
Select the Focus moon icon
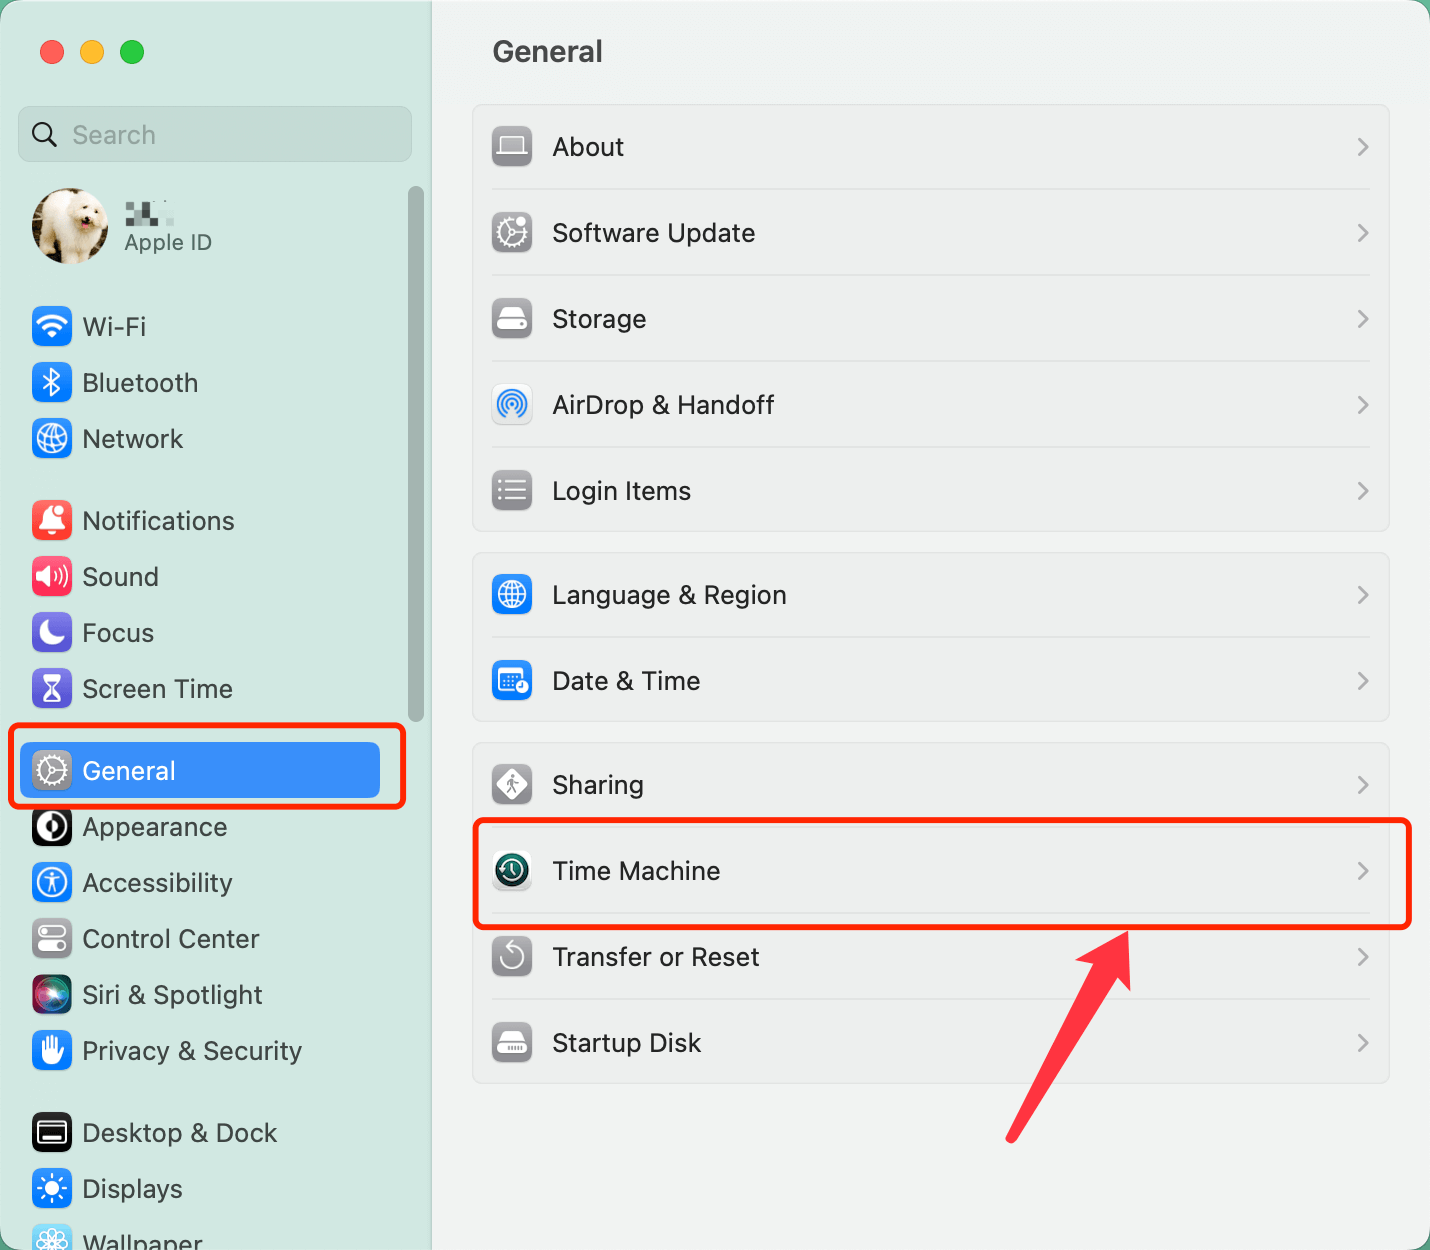(x=52, y=632)
